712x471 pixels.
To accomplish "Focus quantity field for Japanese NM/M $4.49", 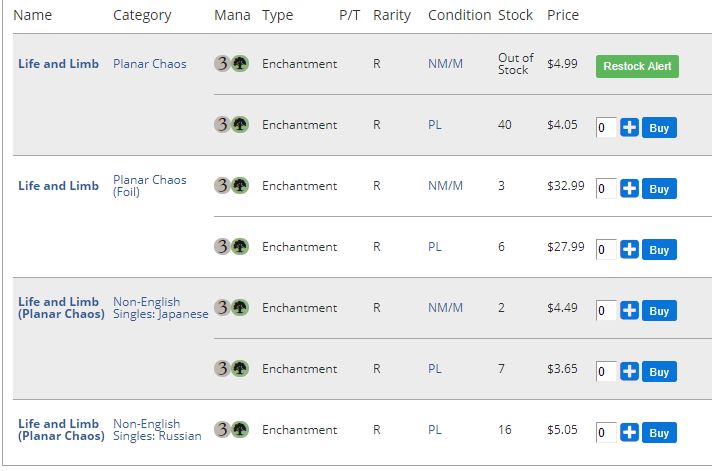I will coord(606,311).
